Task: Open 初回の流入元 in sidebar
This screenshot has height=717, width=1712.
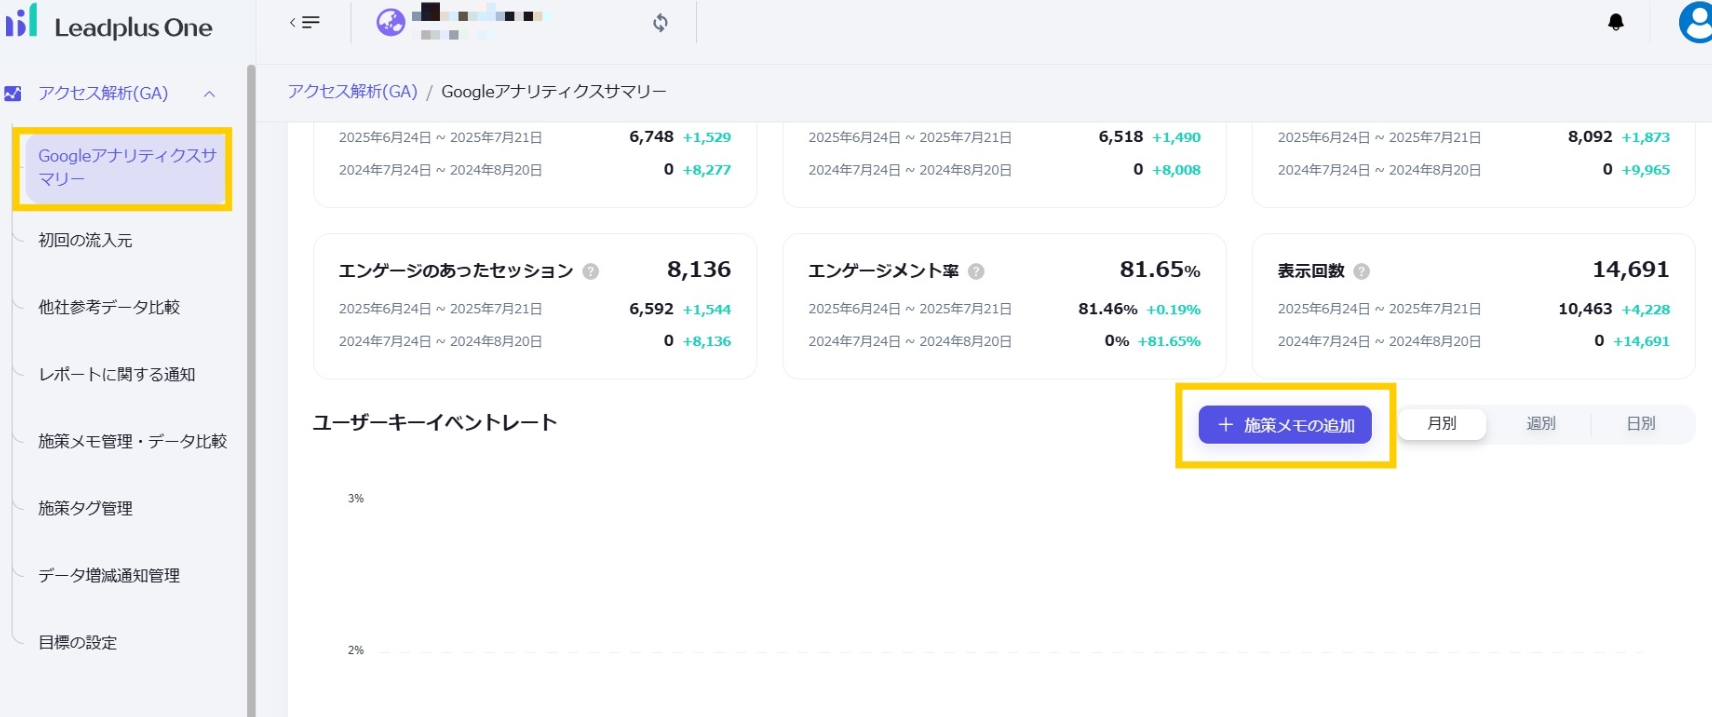Action: pos(85,240)
